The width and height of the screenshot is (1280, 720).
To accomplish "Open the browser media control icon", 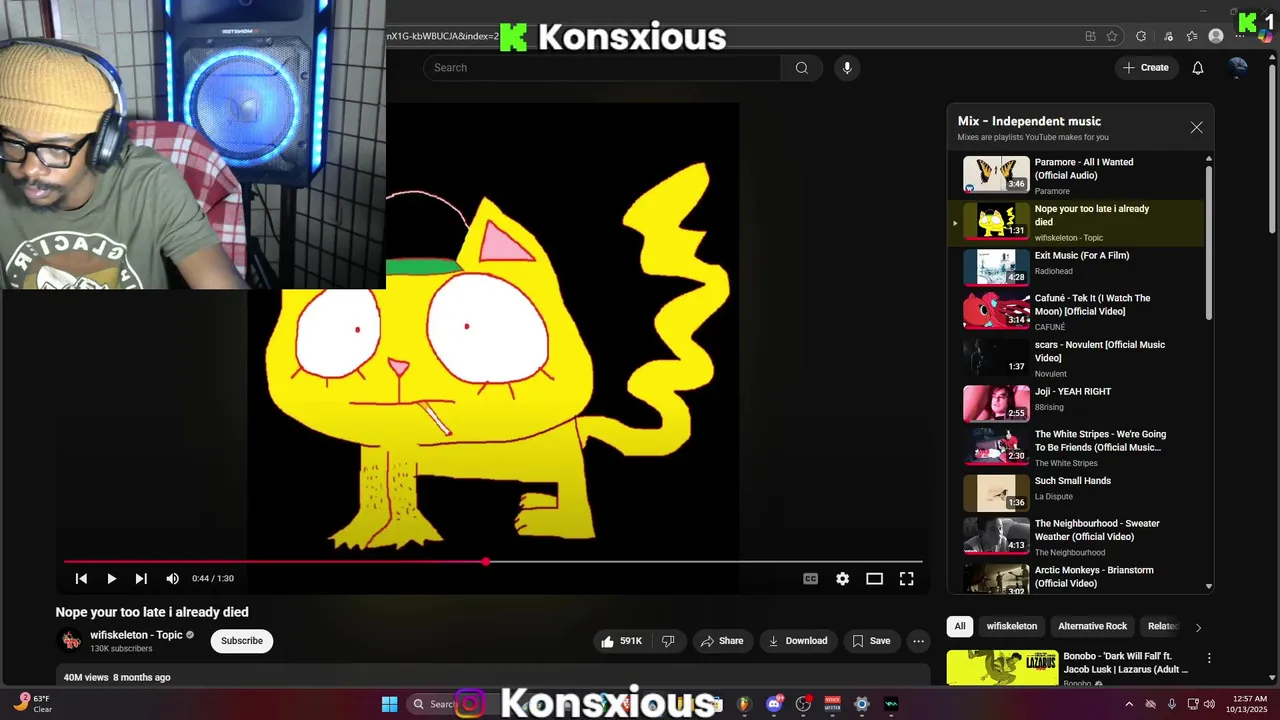I will pyautogui.click(x=1168, y=36).
